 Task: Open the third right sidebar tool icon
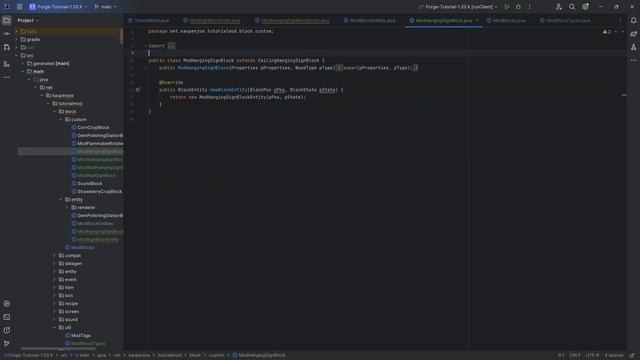click(633, 47)
